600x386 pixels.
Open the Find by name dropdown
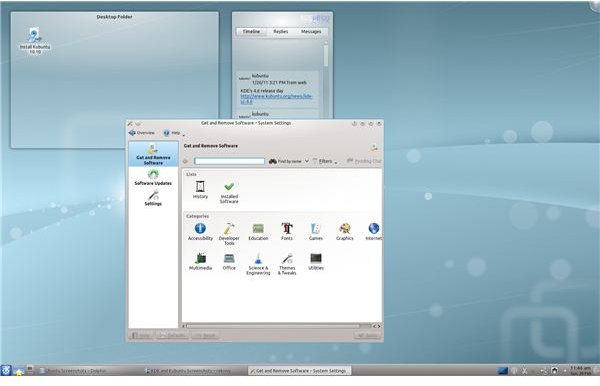click(x=289, y=161)
